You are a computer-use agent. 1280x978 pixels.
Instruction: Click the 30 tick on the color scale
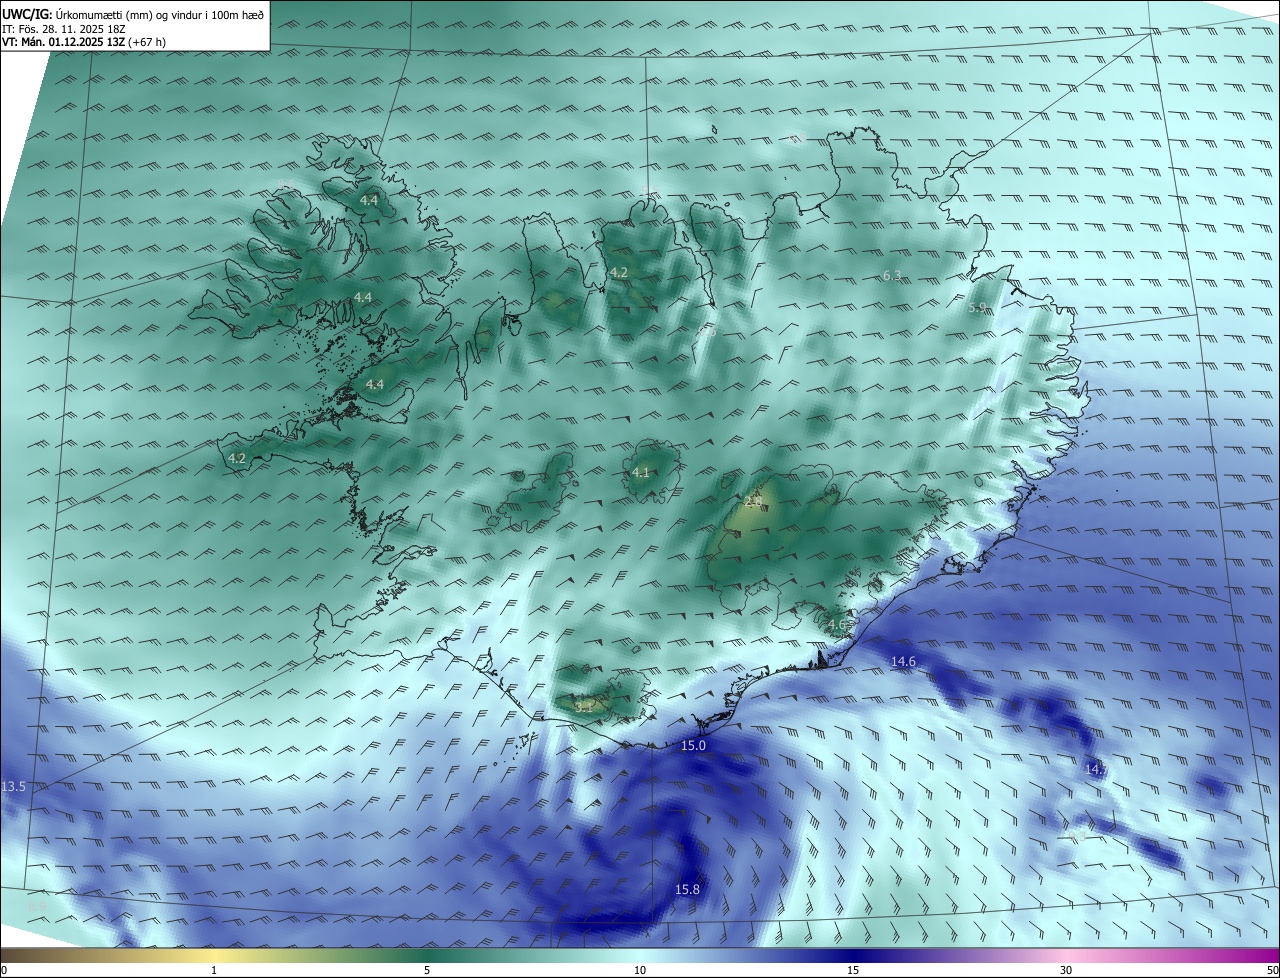[x=1066, y=970]
